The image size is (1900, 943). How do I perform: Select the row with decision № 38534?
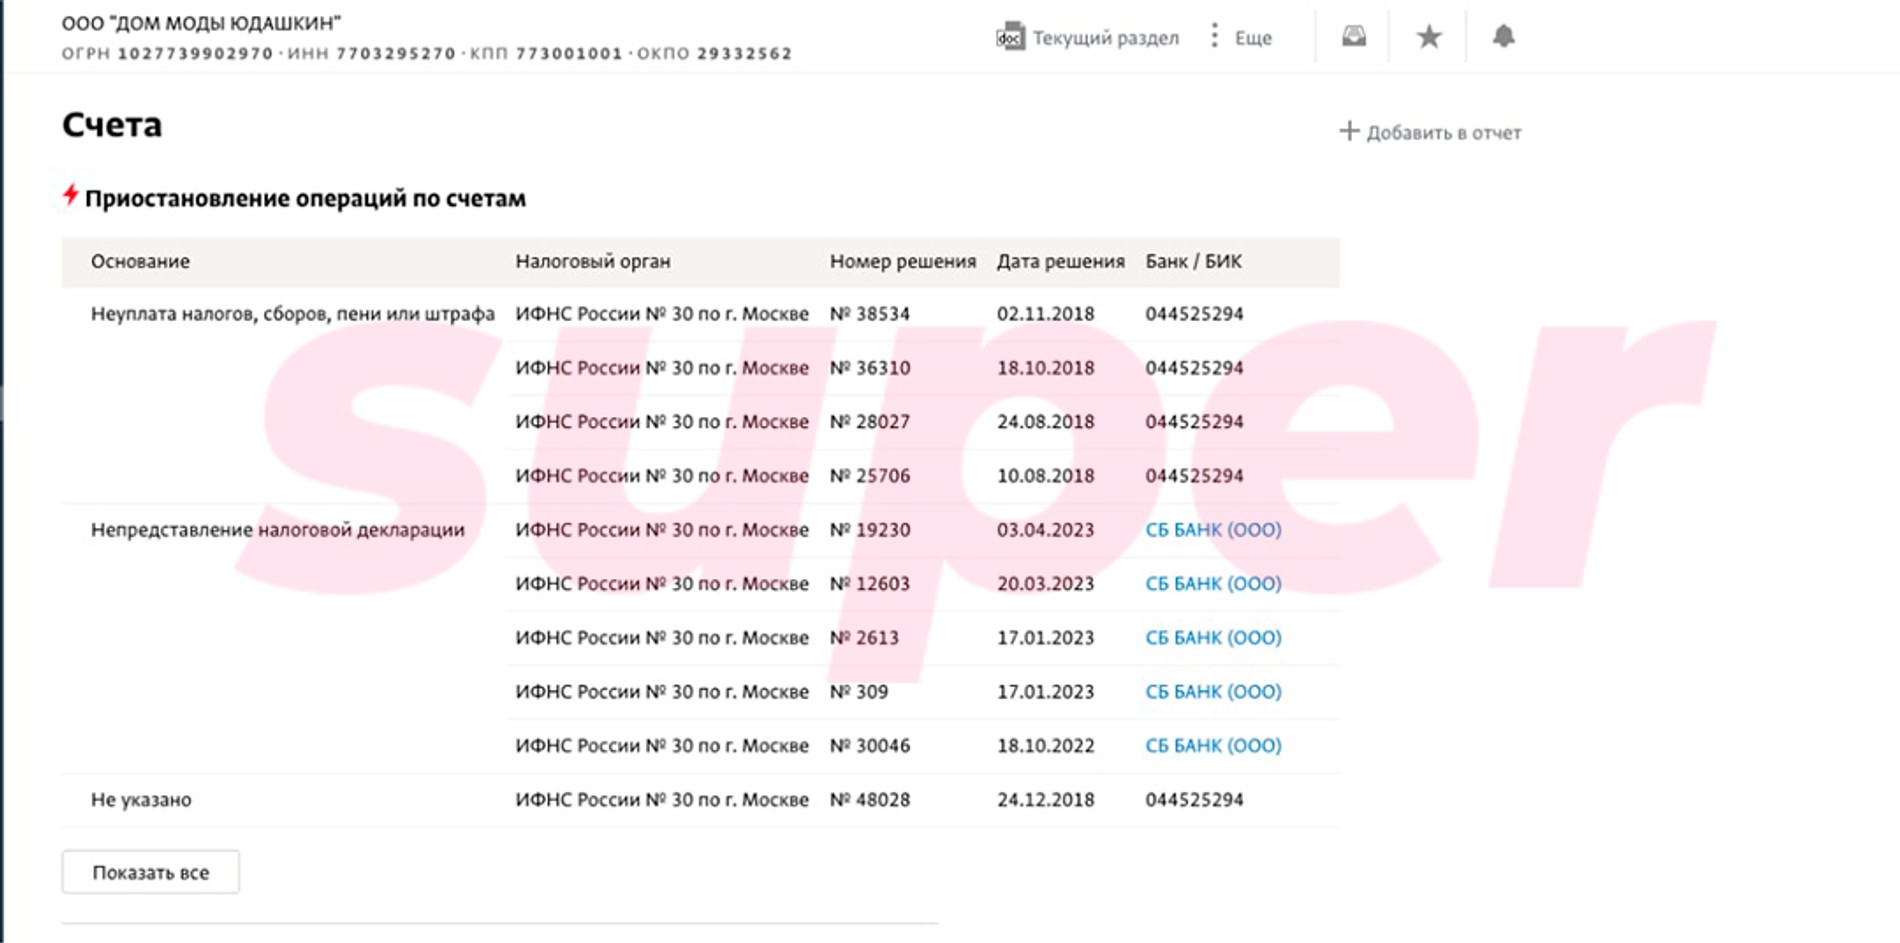(869, 314)
